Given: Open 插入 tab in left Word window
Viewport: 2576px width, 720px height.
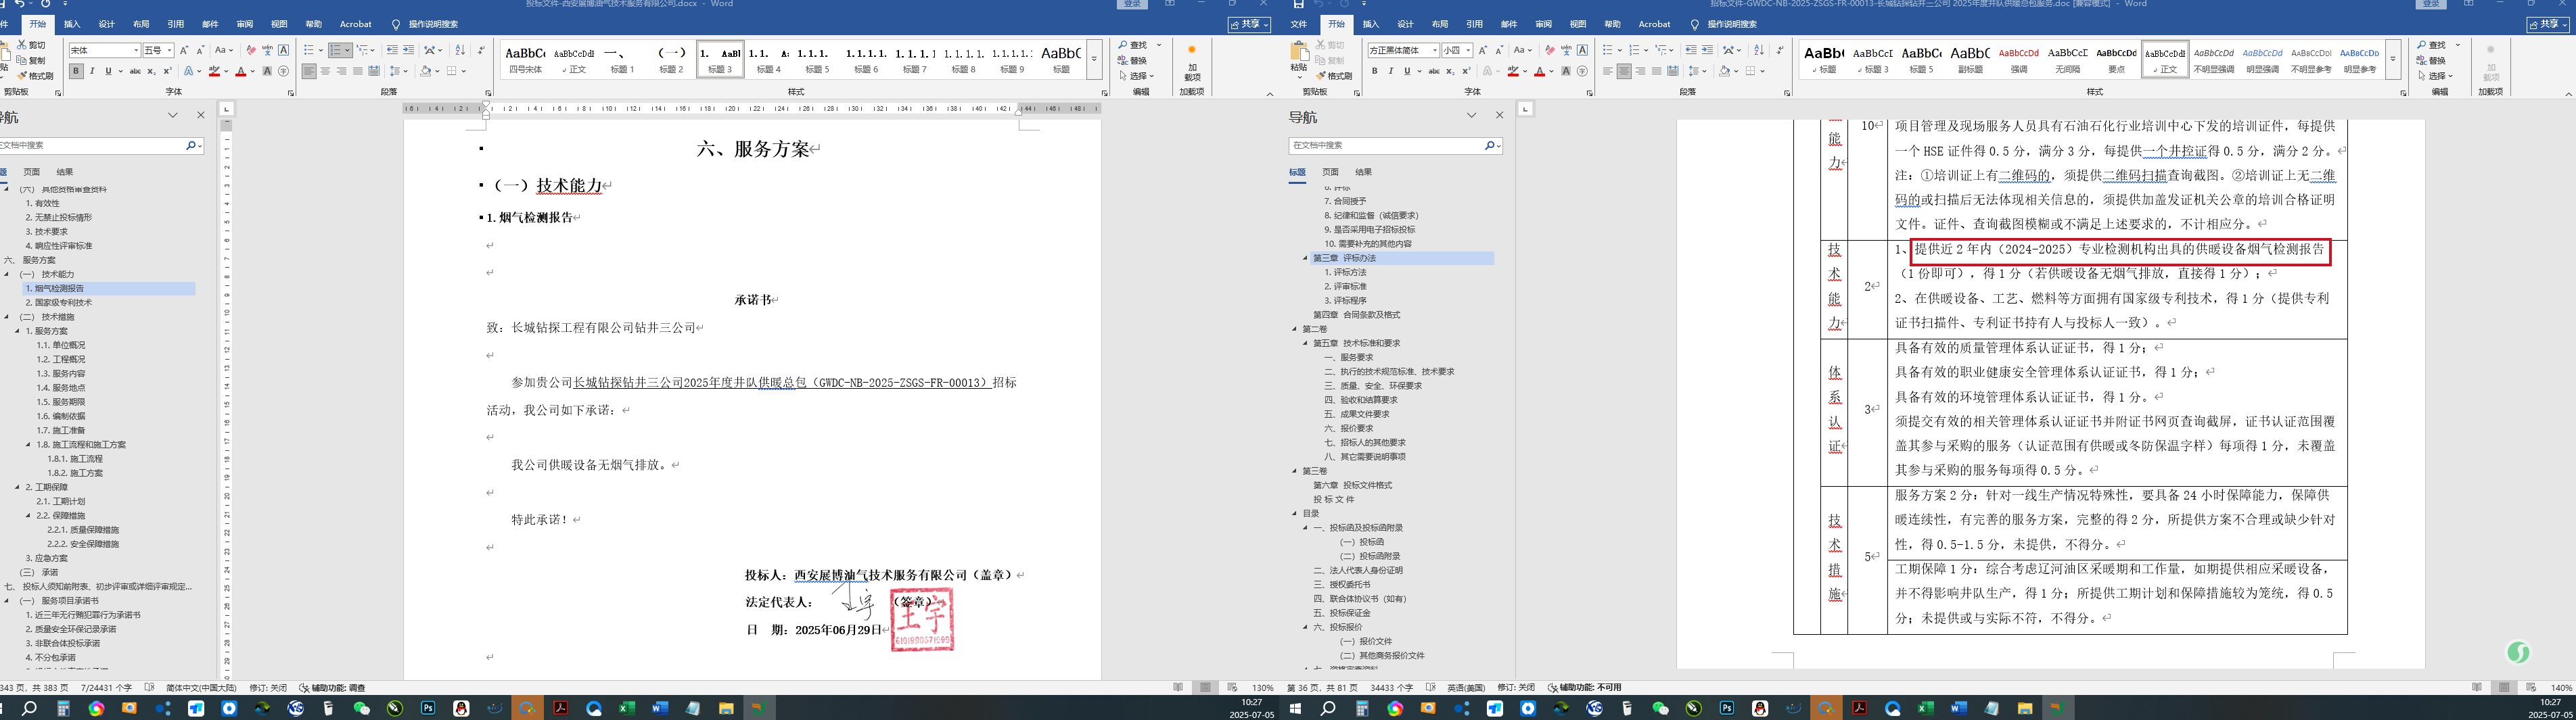Looking at the screenshot, I should [x=72, y=24].
